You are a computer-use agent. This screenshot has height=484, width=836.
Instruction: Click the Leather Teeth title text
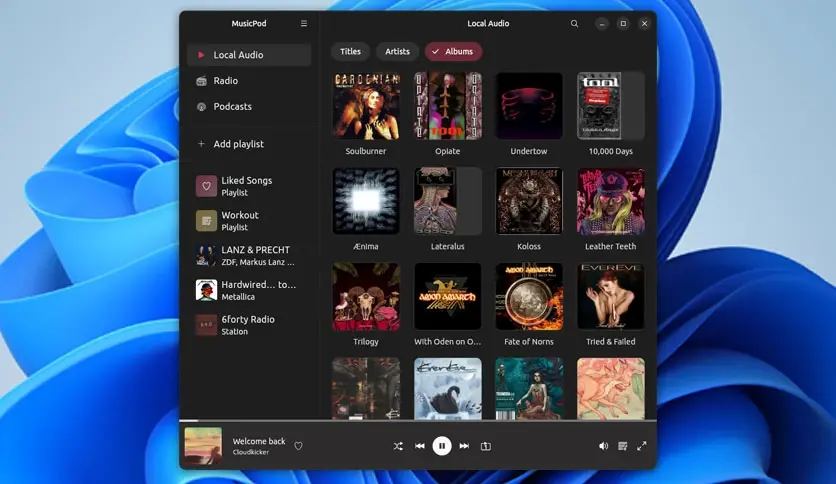coord(611,247)
